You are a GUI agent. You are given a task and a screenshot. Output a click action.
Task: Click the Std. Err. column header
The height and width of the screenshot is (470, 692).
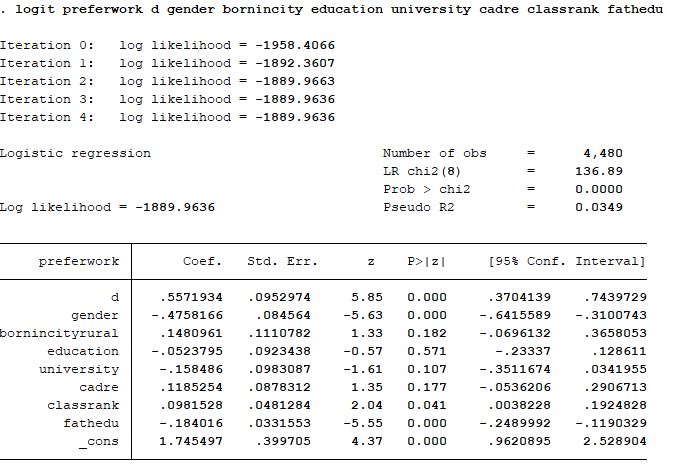pos(282,262)
